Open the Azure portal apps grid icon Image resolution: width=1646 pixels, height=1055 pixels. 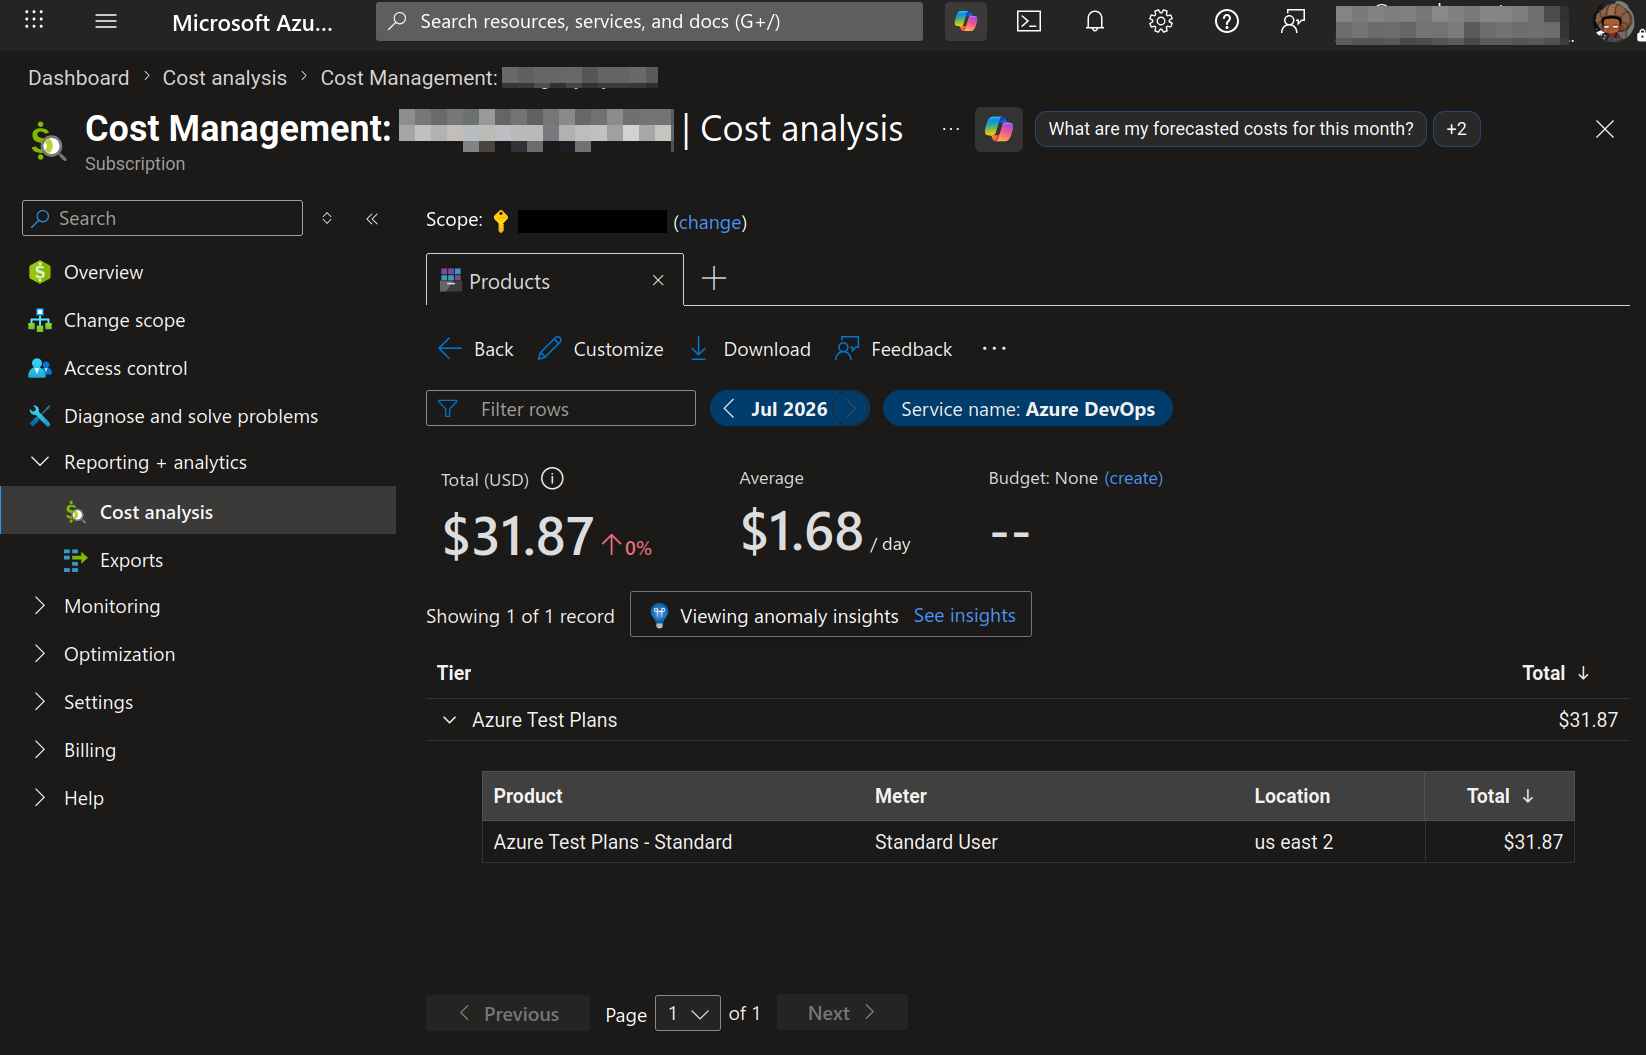tap(34, 20)
